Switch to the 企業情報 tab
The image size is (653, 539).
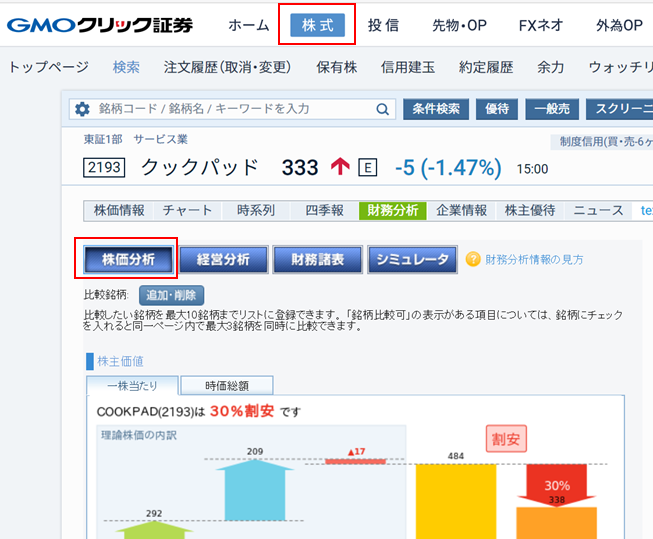tap(461, 210)
